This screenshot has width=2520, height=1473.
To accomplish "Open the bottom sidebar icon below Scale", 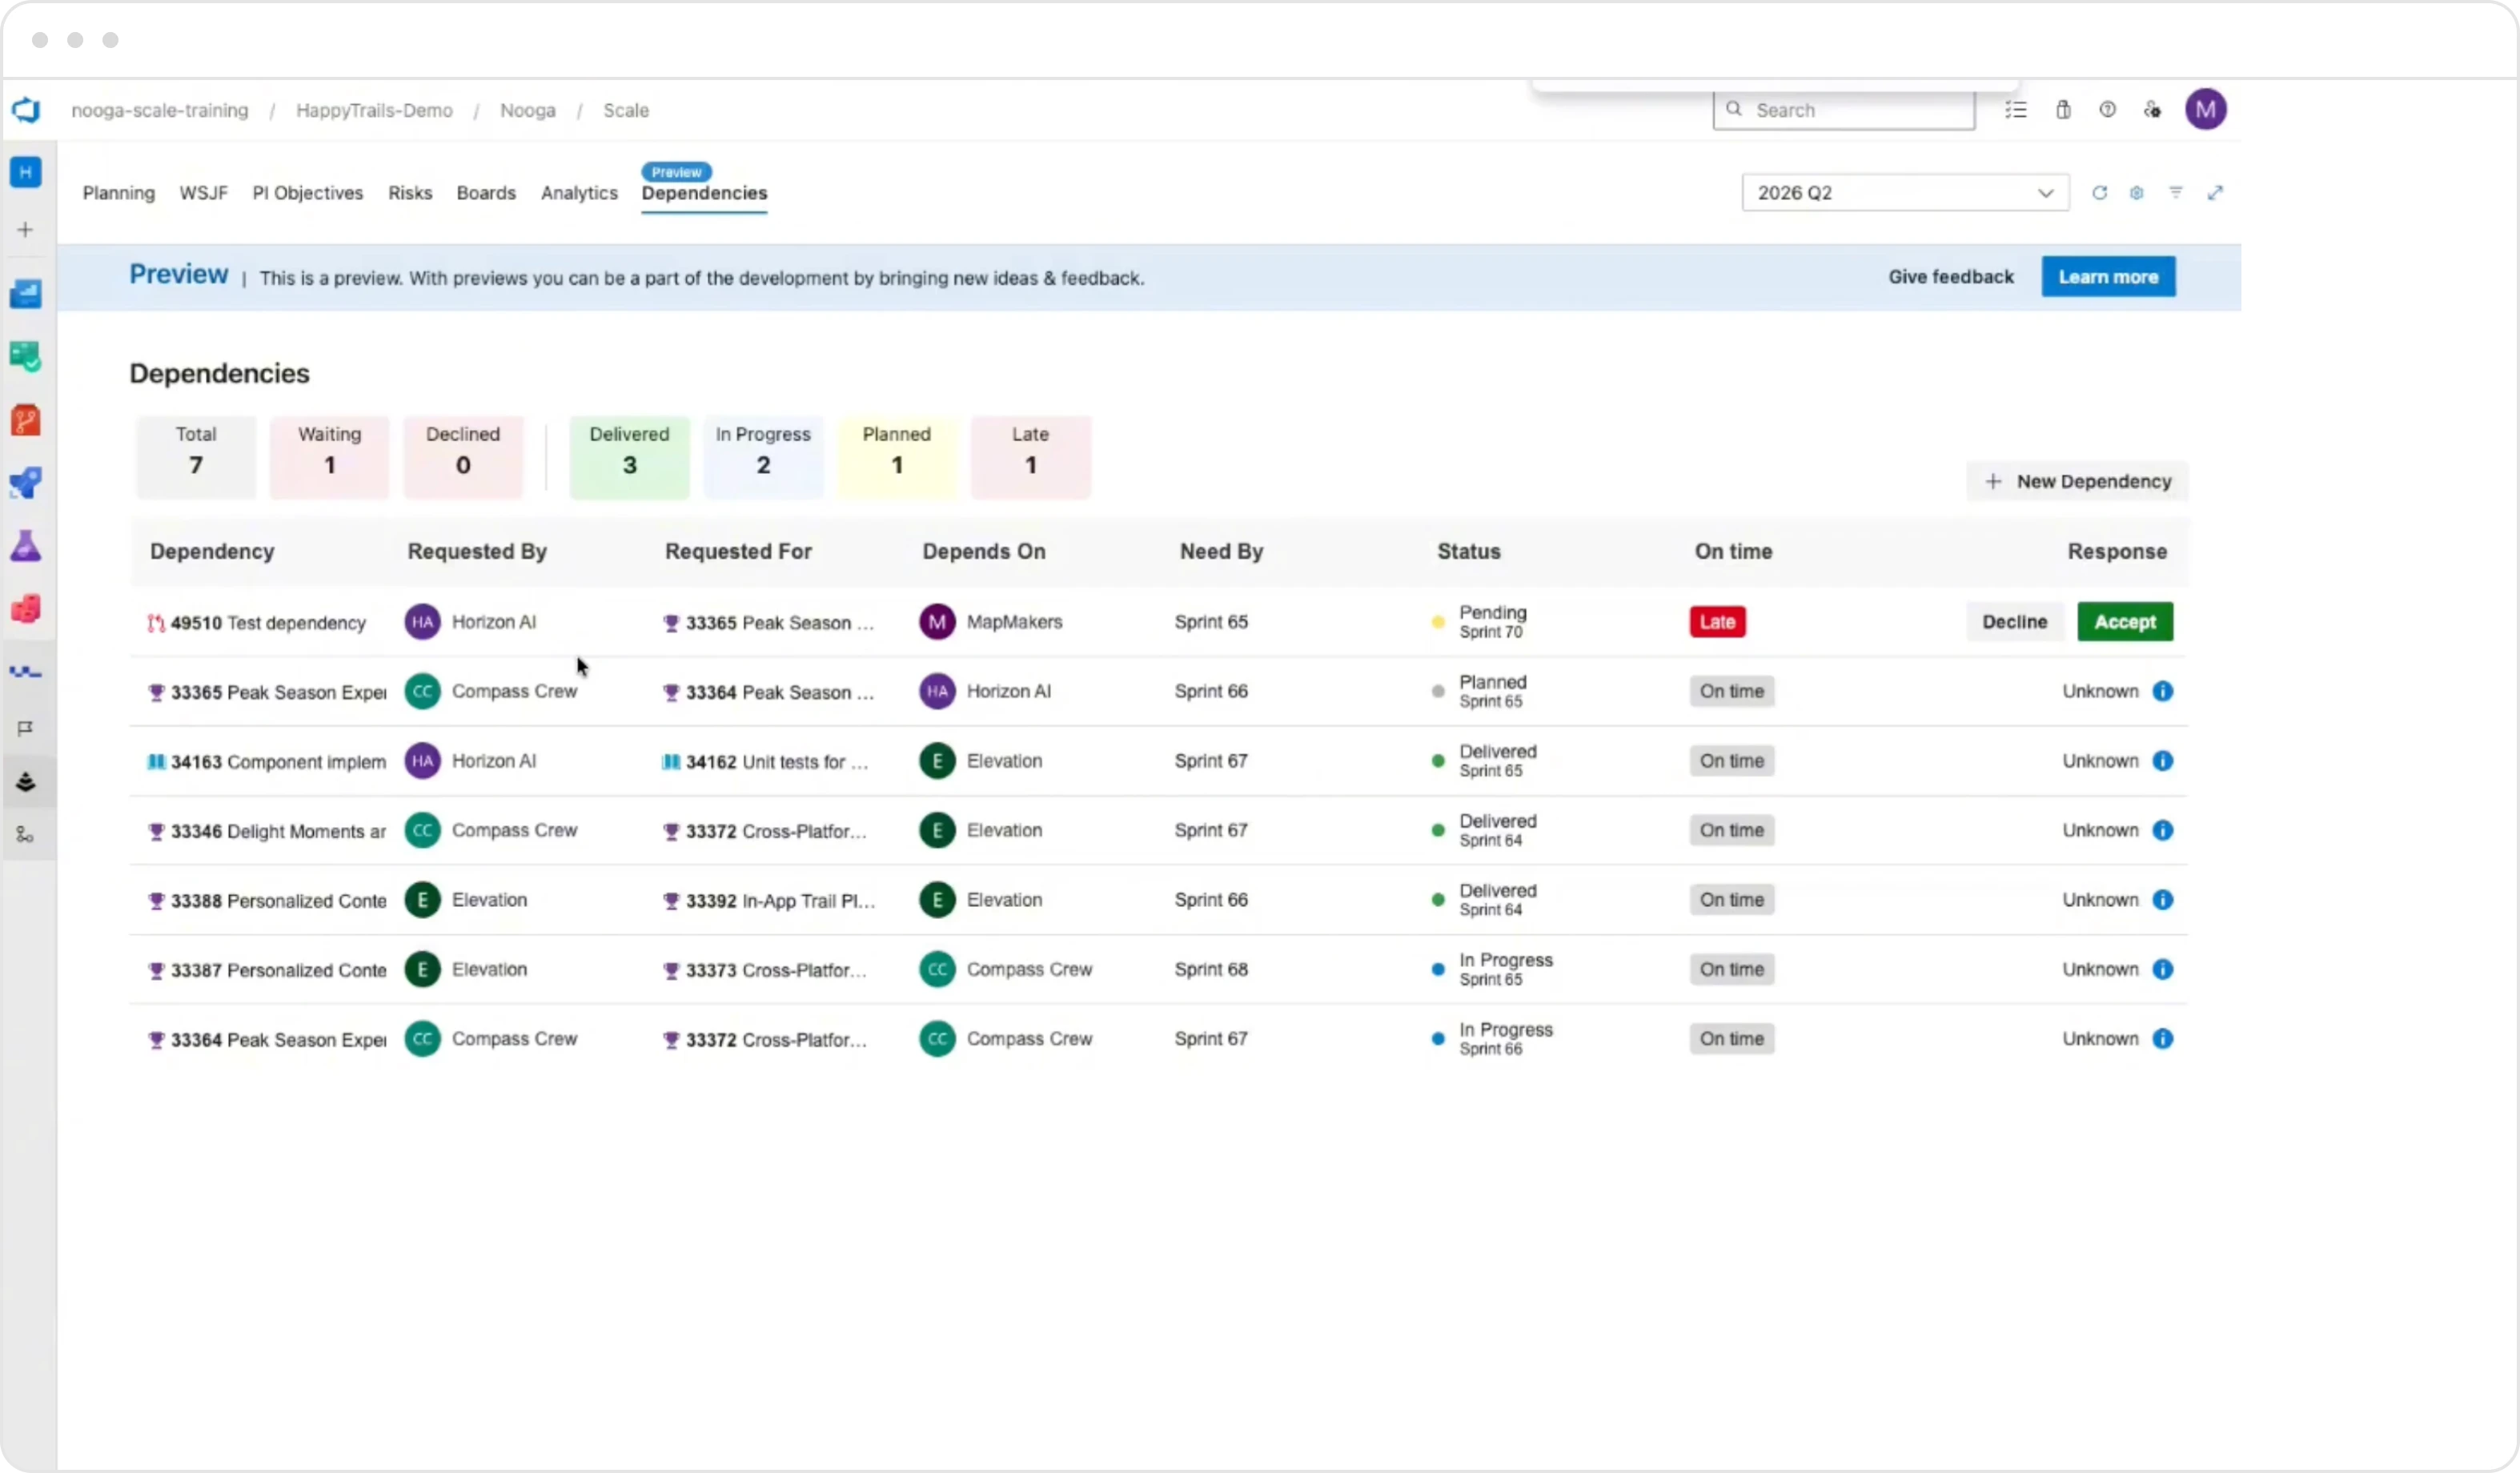I will coord(25,835).
